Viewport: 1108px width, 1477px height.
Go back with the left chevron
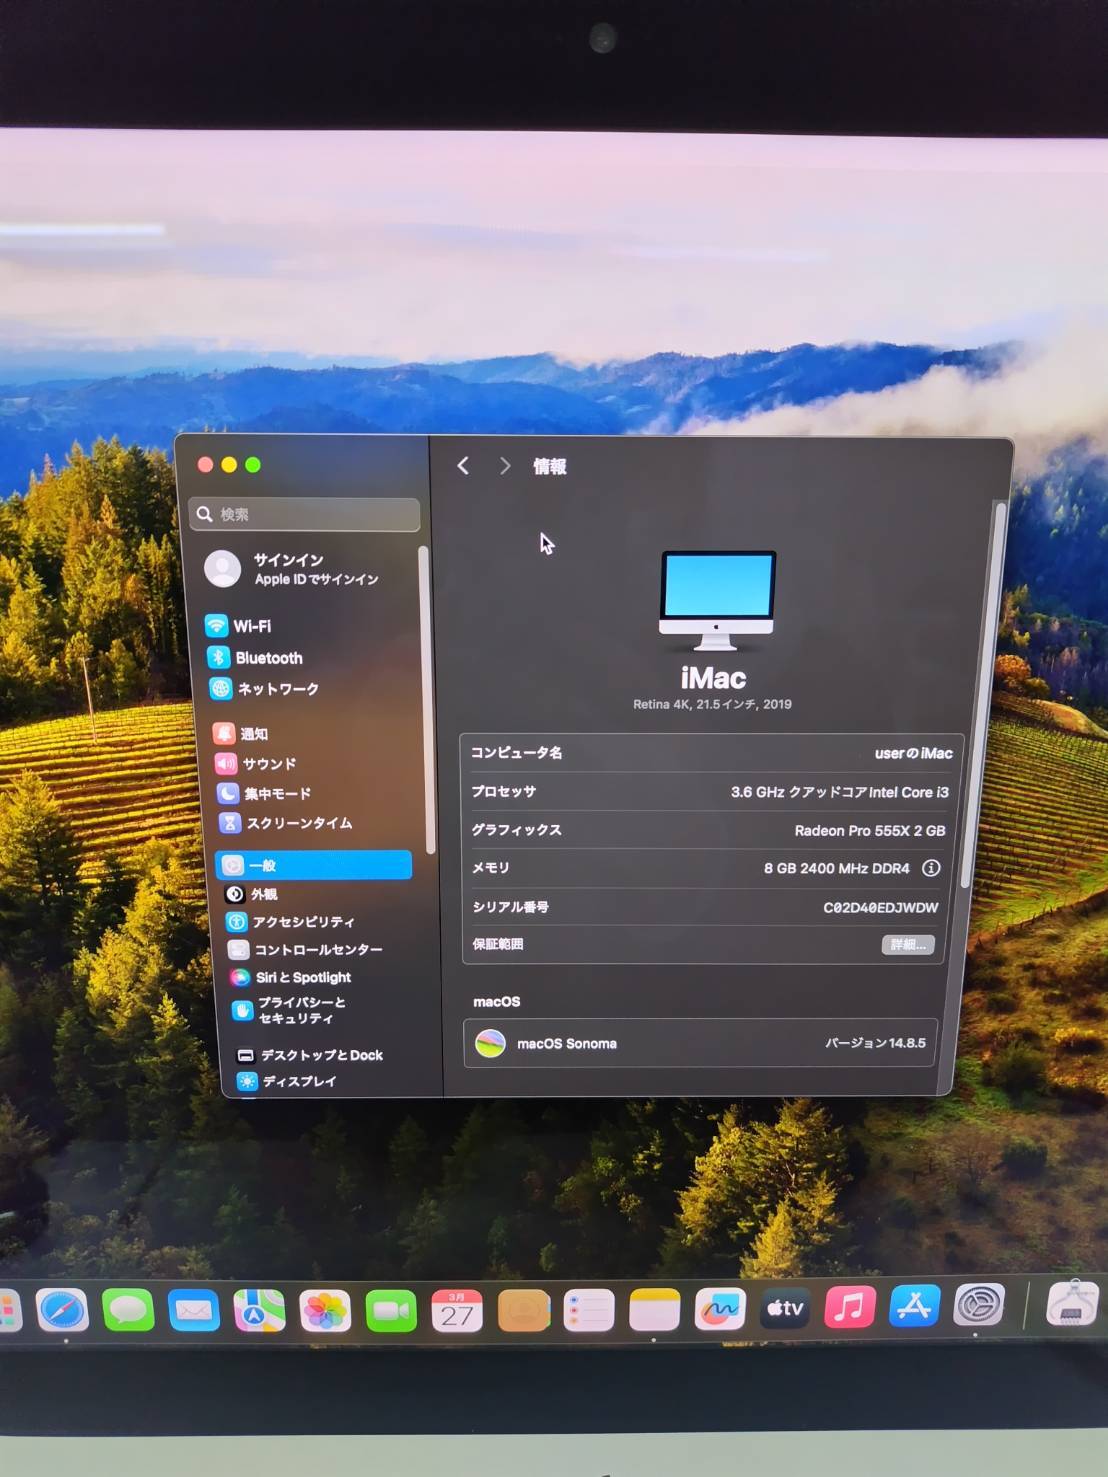tap(463, 466)
